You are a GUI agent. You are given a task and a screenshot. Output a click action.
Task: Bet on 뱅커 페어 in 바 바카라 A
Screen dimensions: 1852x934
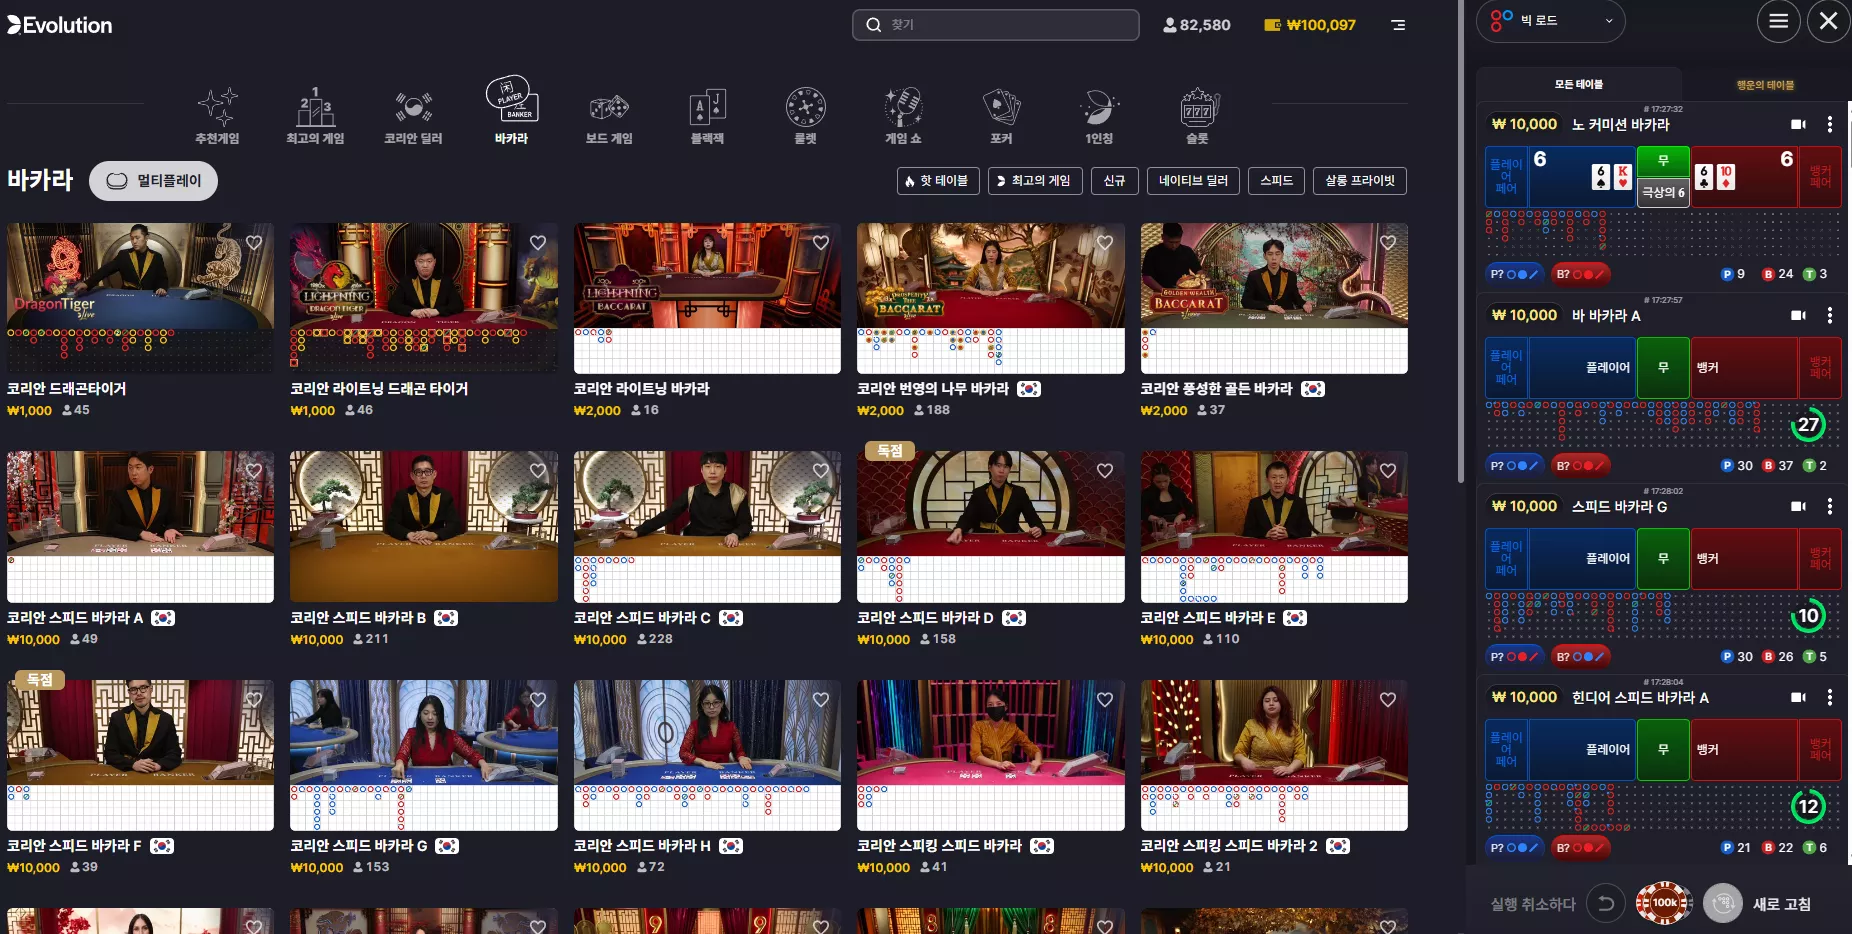pos(1821,368)
